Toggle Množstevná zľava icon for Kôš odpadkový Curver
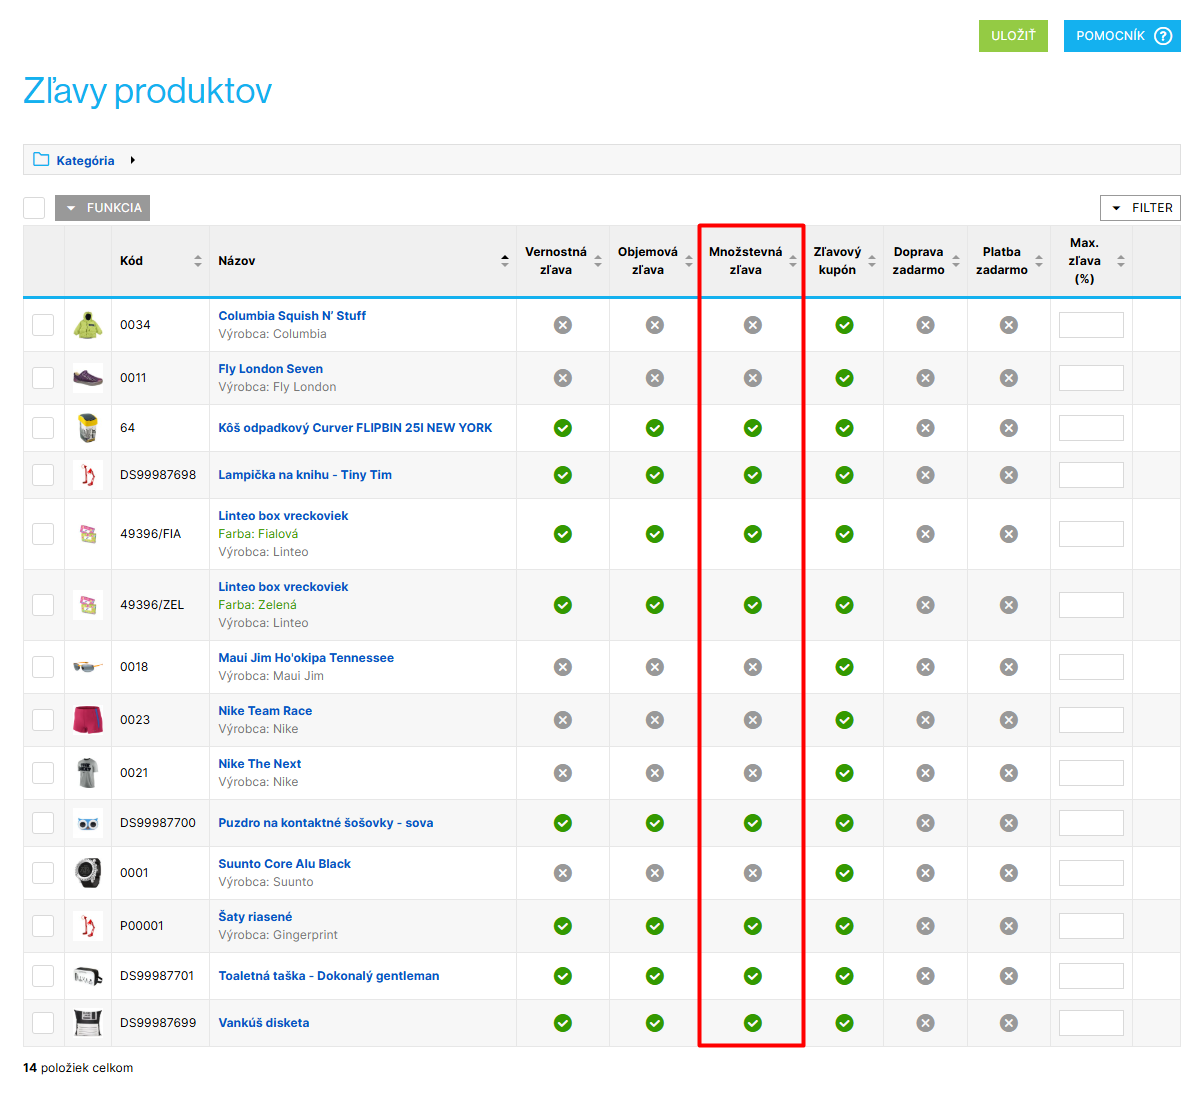Viewport: 1200px width, 1097px height. 753,428
